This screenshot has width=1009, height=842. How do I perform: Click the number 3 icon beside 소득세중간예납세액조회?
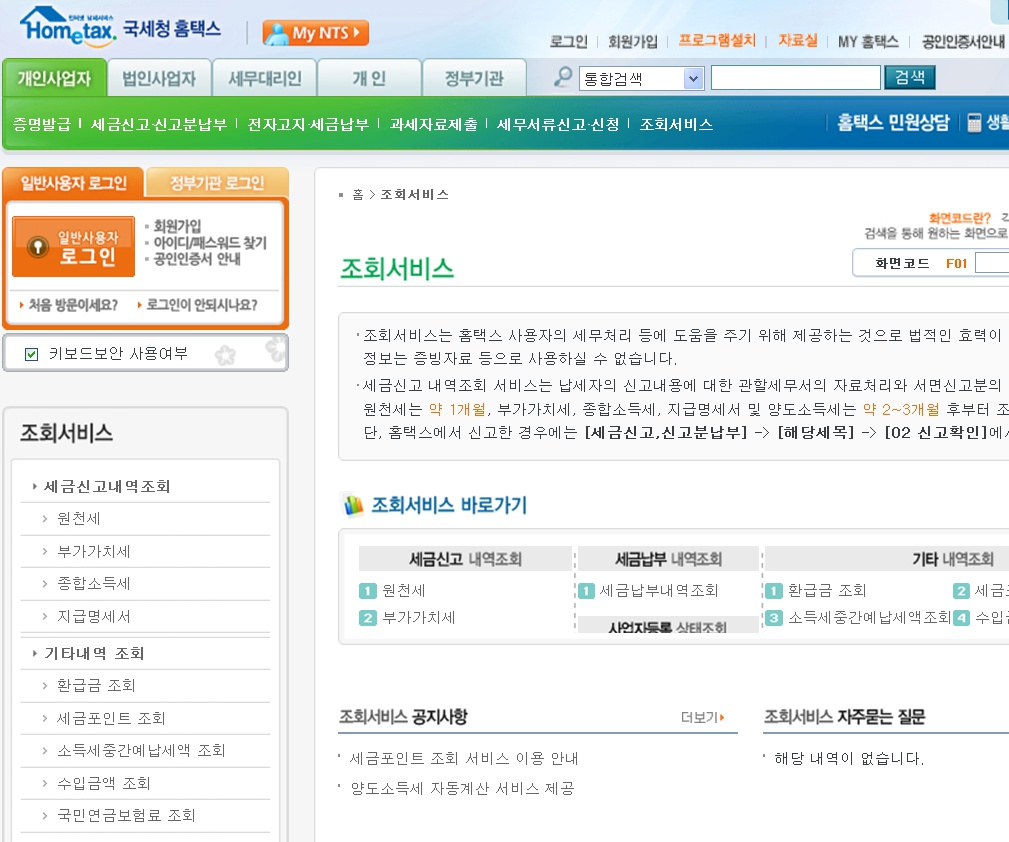(774, 618)
